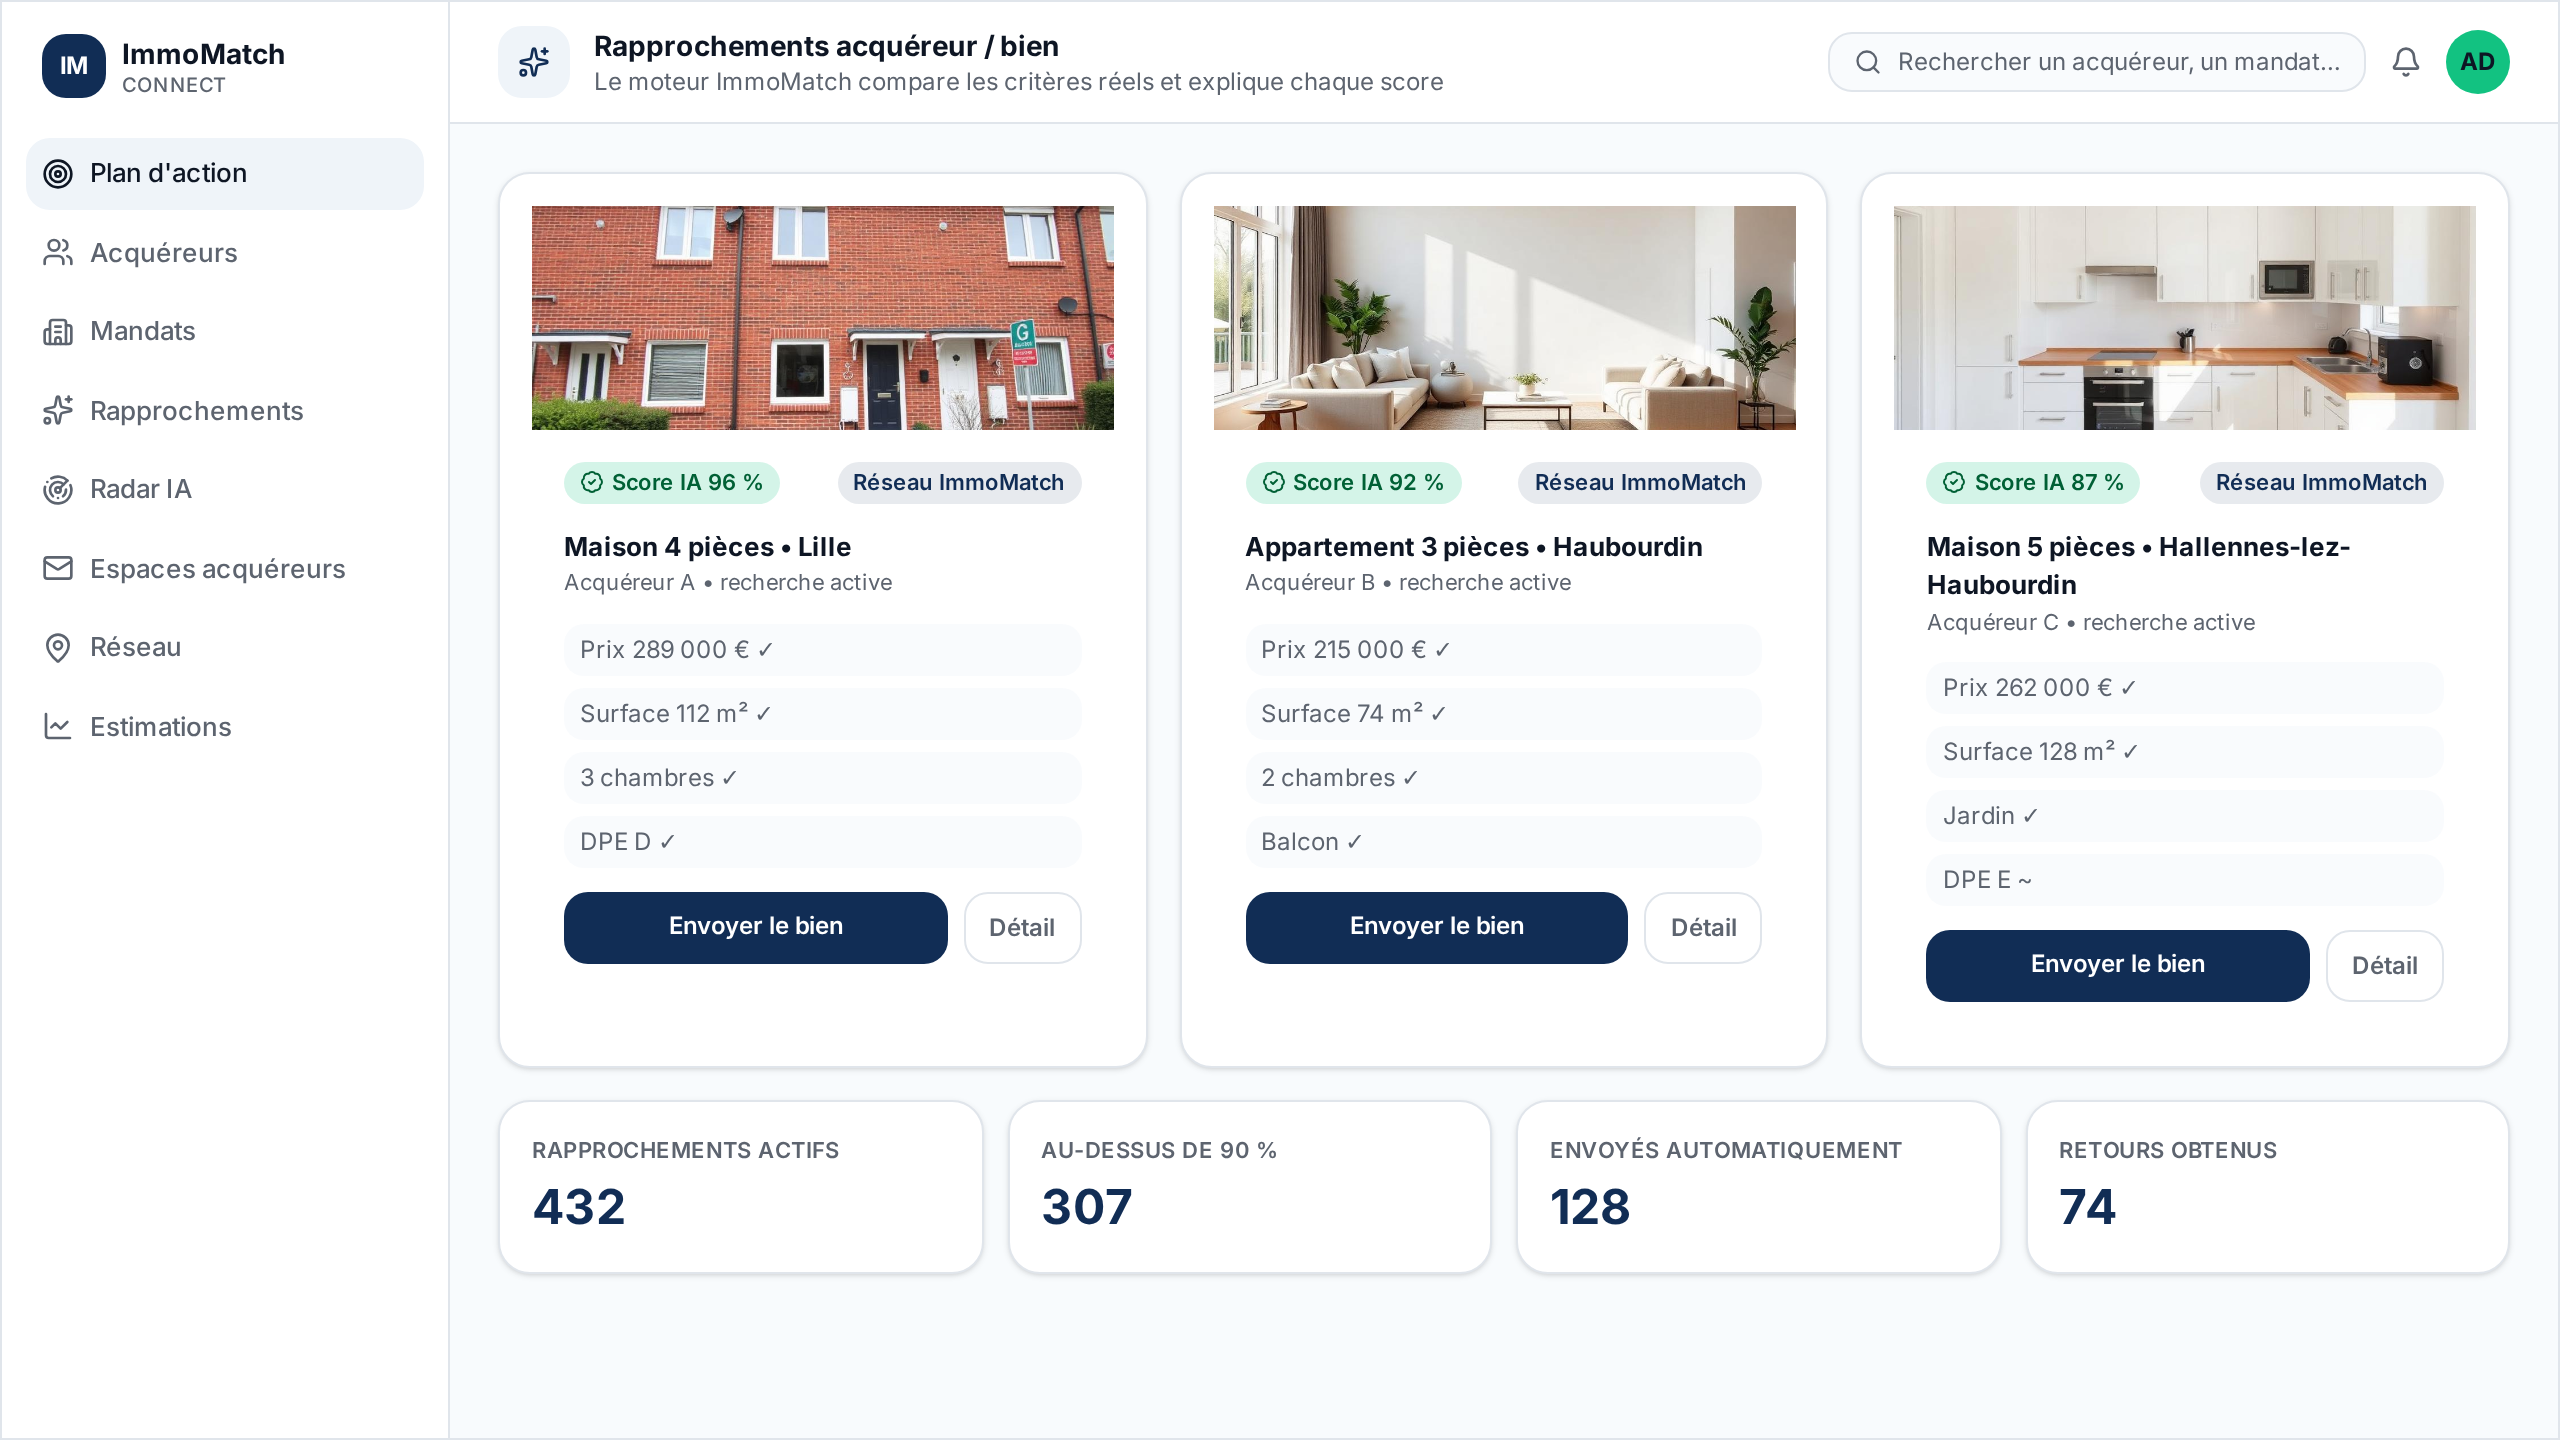The image size is (2560, 1440).
Task: Open Réseau in the sidebar
Action: pyautogui.click(x=225, y=648)
